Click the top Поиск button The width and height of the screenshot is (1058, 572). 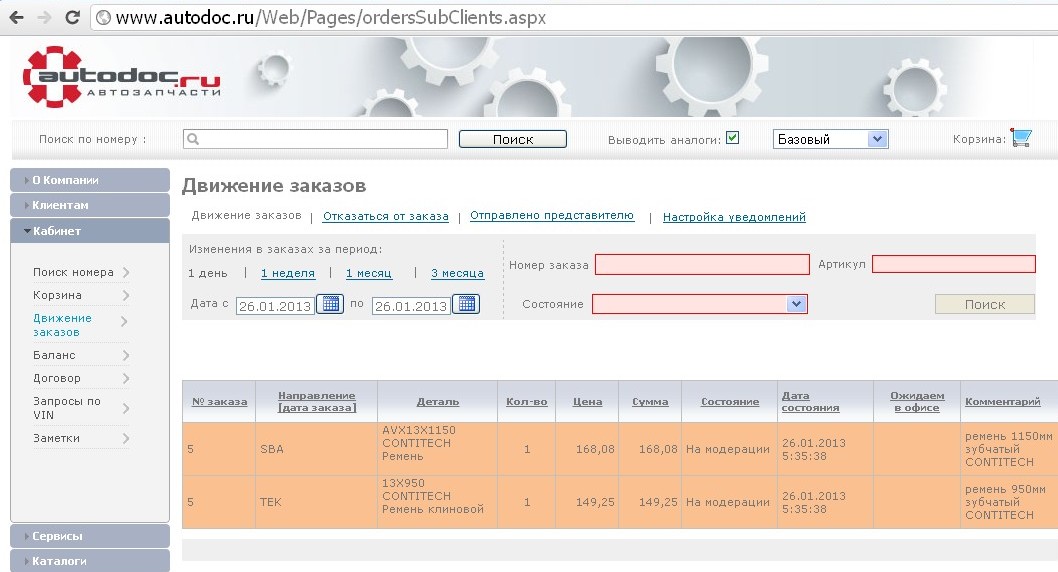(513, 139)
